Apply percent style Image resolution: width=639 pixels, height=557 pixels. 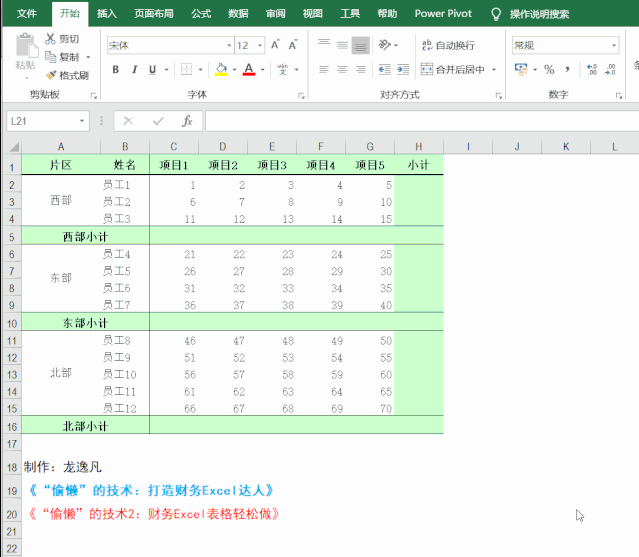(549, 70)
